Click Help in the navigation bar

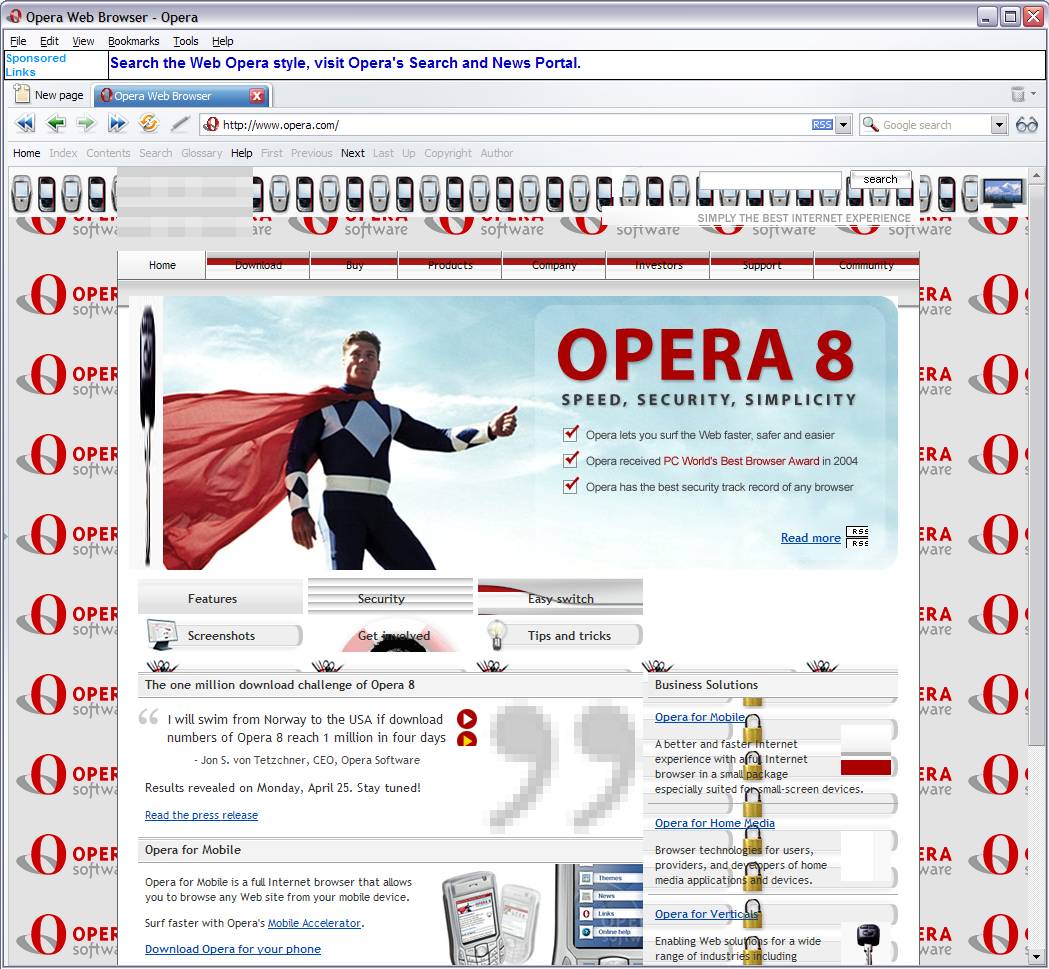click(242, 153)
